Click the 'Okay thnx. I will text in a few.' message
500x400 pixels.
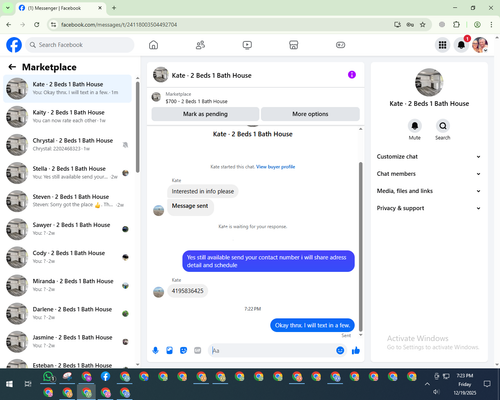[312, 325]
